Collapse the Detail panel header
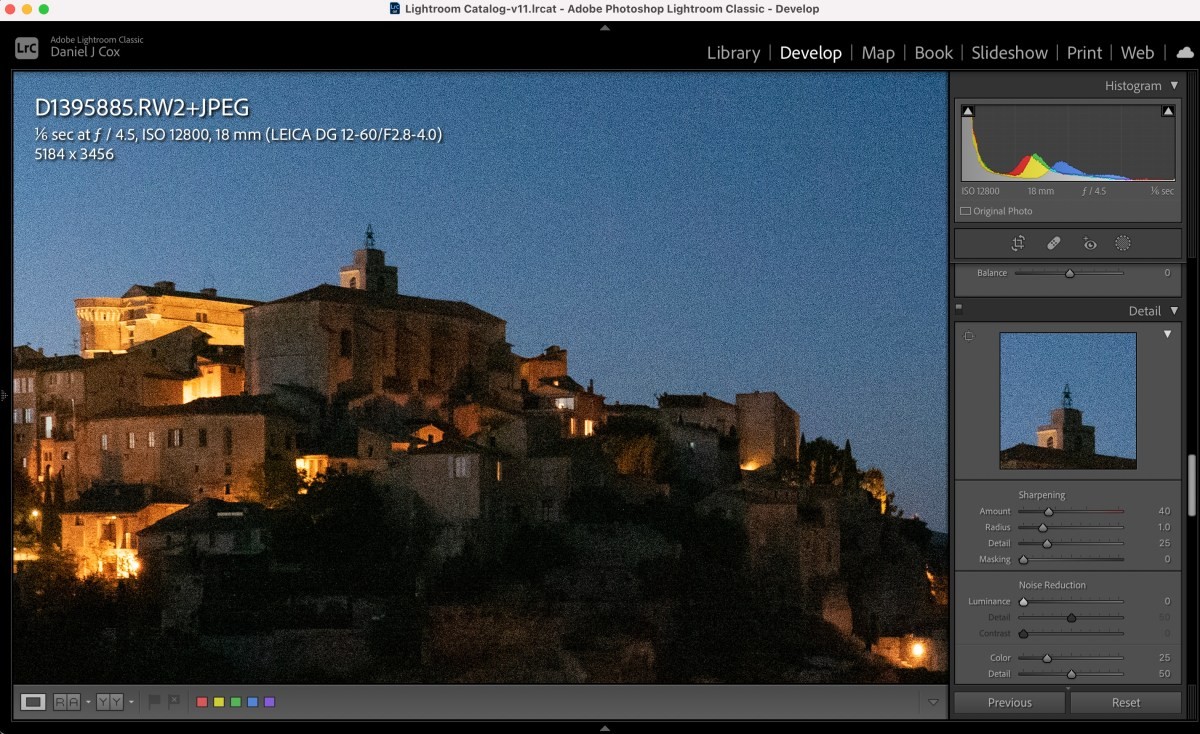The height and width of the screenshot is (734, 1200). (x=1174, y=311)
